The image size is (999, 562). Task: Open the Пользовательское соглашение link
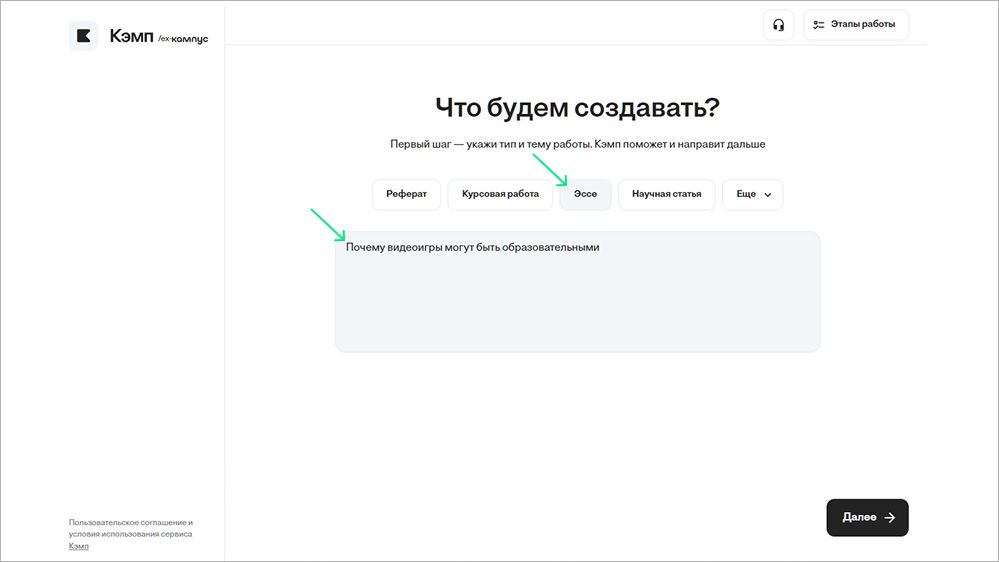130,522
